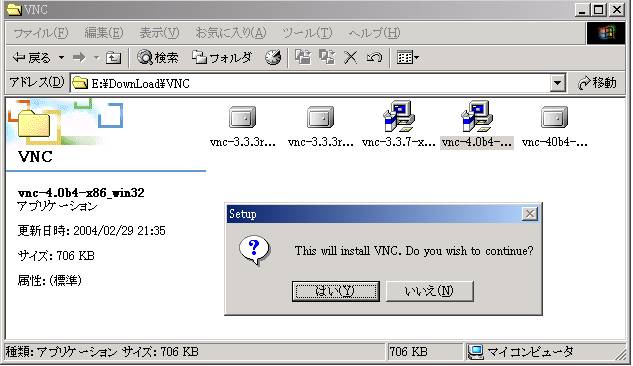Open the Search (検索) toolbar button

(157, 58)
